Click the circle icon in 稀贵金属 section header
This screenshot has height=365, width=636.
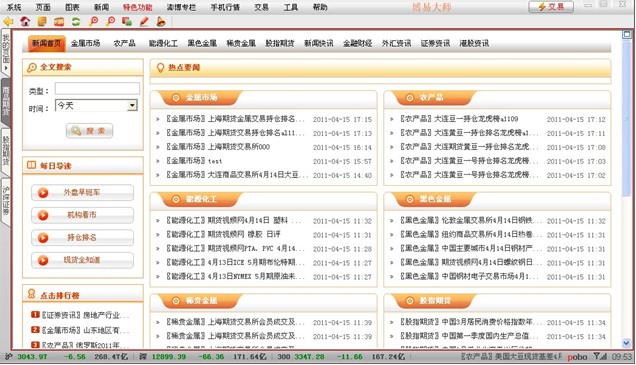point(176,301)
